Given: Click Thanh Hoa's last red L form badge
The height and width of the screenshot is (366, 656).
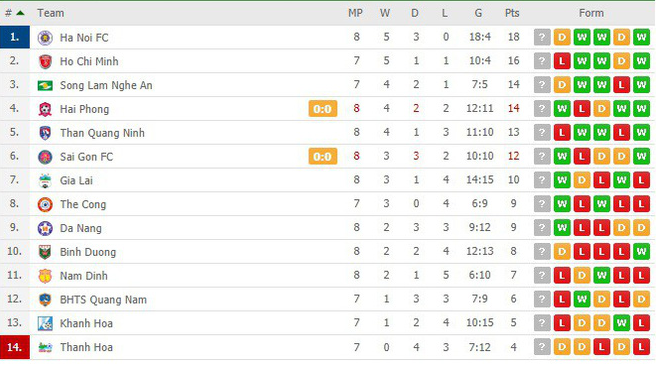Looking at the screenshot, I should [x=641, y=347].
